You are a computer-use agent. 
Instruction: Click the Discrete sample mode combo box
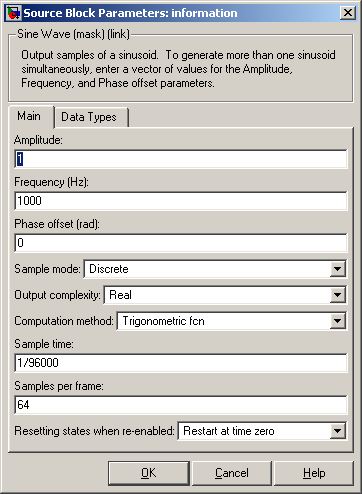coord(215,269)
